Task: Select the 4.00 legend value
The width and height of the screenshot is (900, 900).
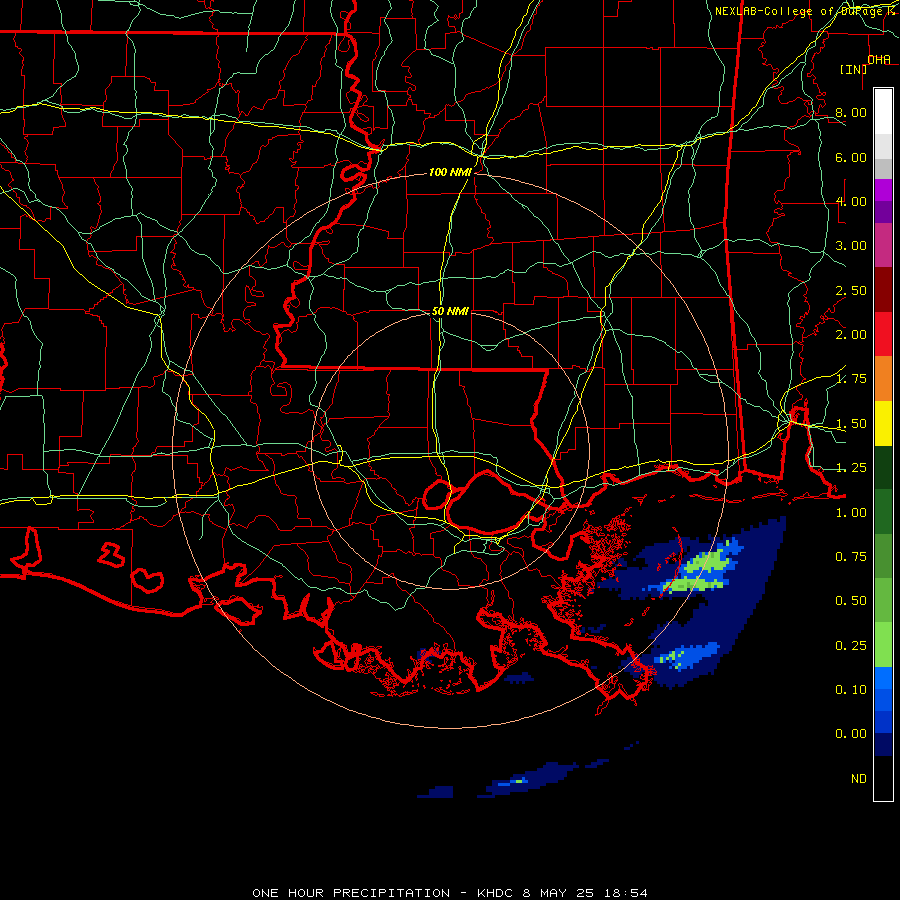Action: tap(851, 201)
